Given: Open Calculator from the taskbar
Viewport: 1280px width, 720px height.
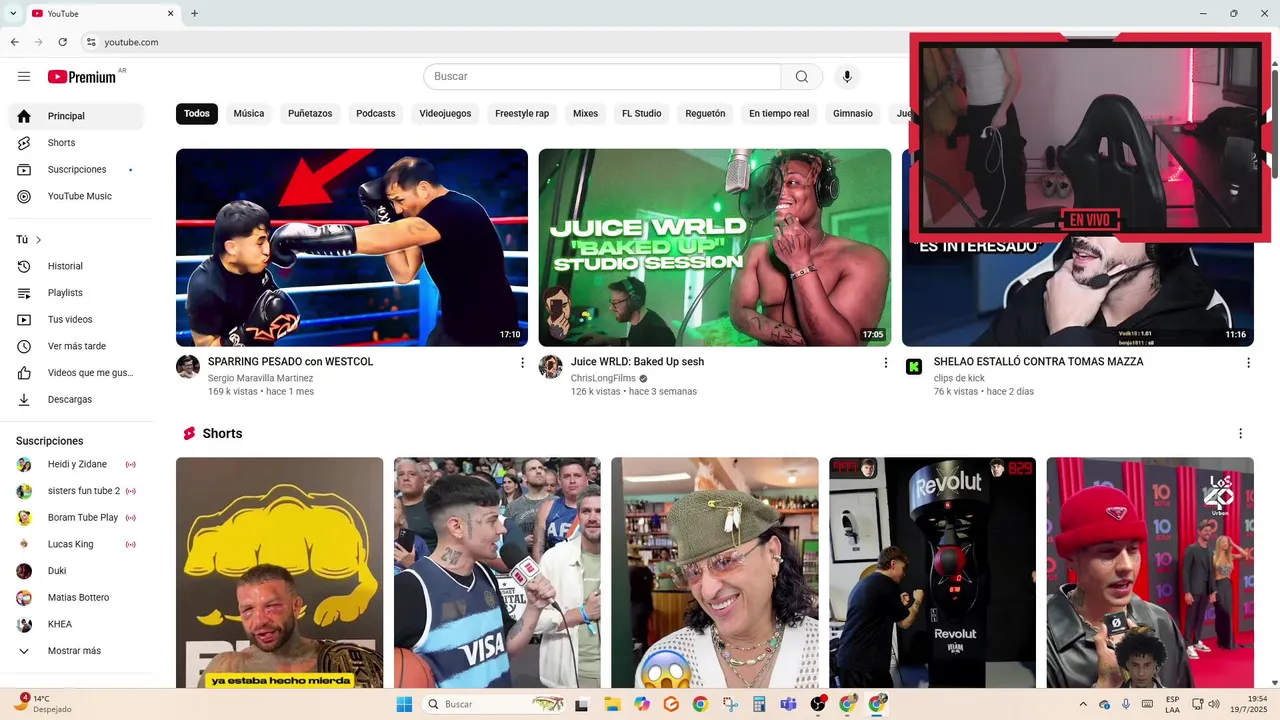Looking at the screenshot, I should point(759,704).
